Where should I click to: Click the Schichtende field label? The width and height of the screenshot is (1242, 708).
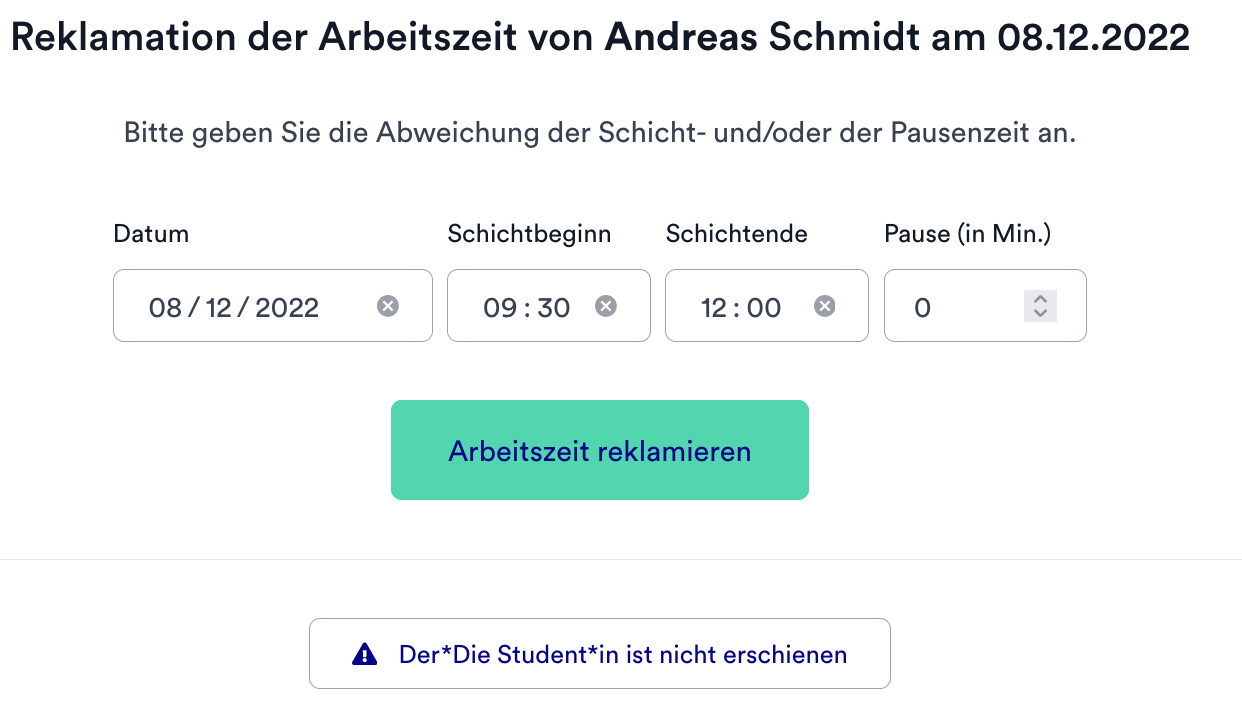pyautogui.click(x=736, y=234)
